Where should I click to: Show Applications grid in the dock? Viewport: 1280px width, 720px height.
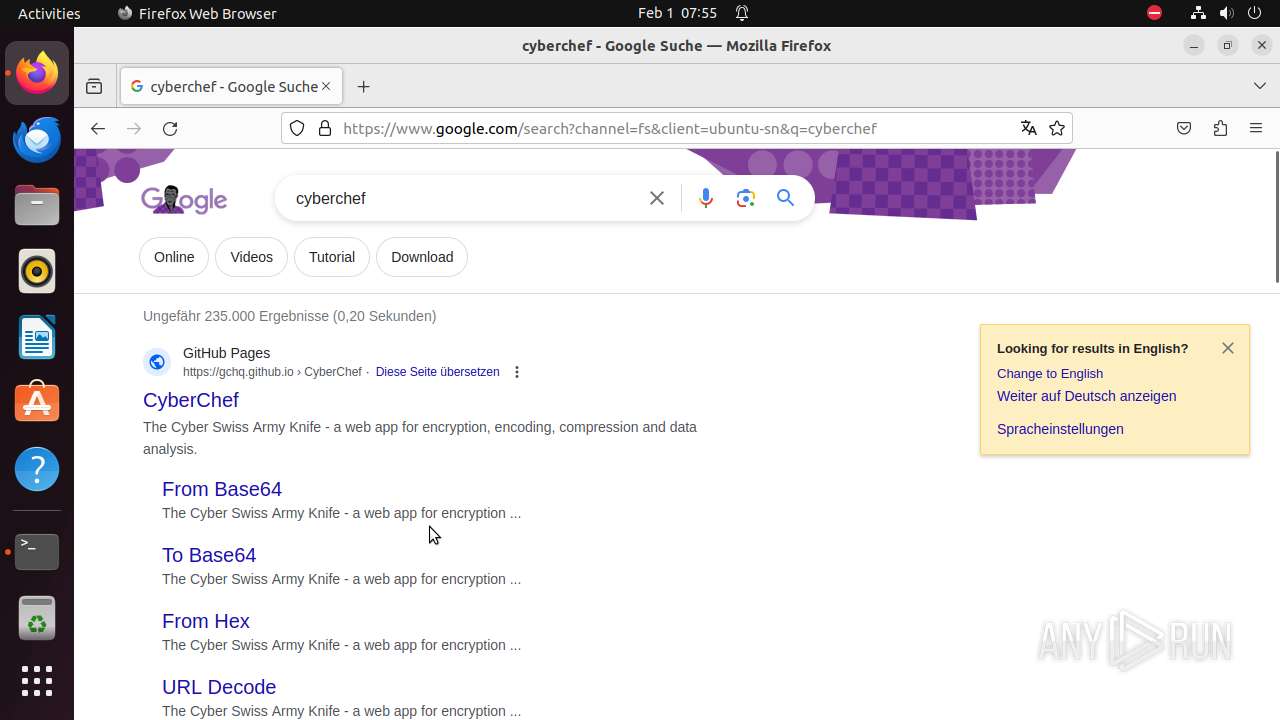point(37,682)
